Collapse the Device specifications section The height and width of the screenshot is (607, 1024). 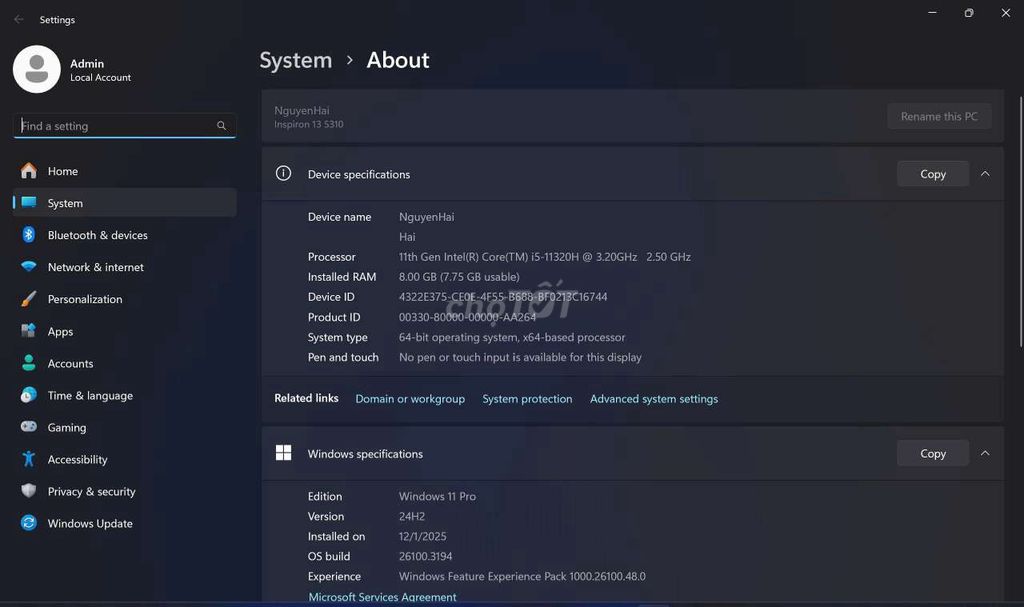pyautogui.click(x=985, y=174)
